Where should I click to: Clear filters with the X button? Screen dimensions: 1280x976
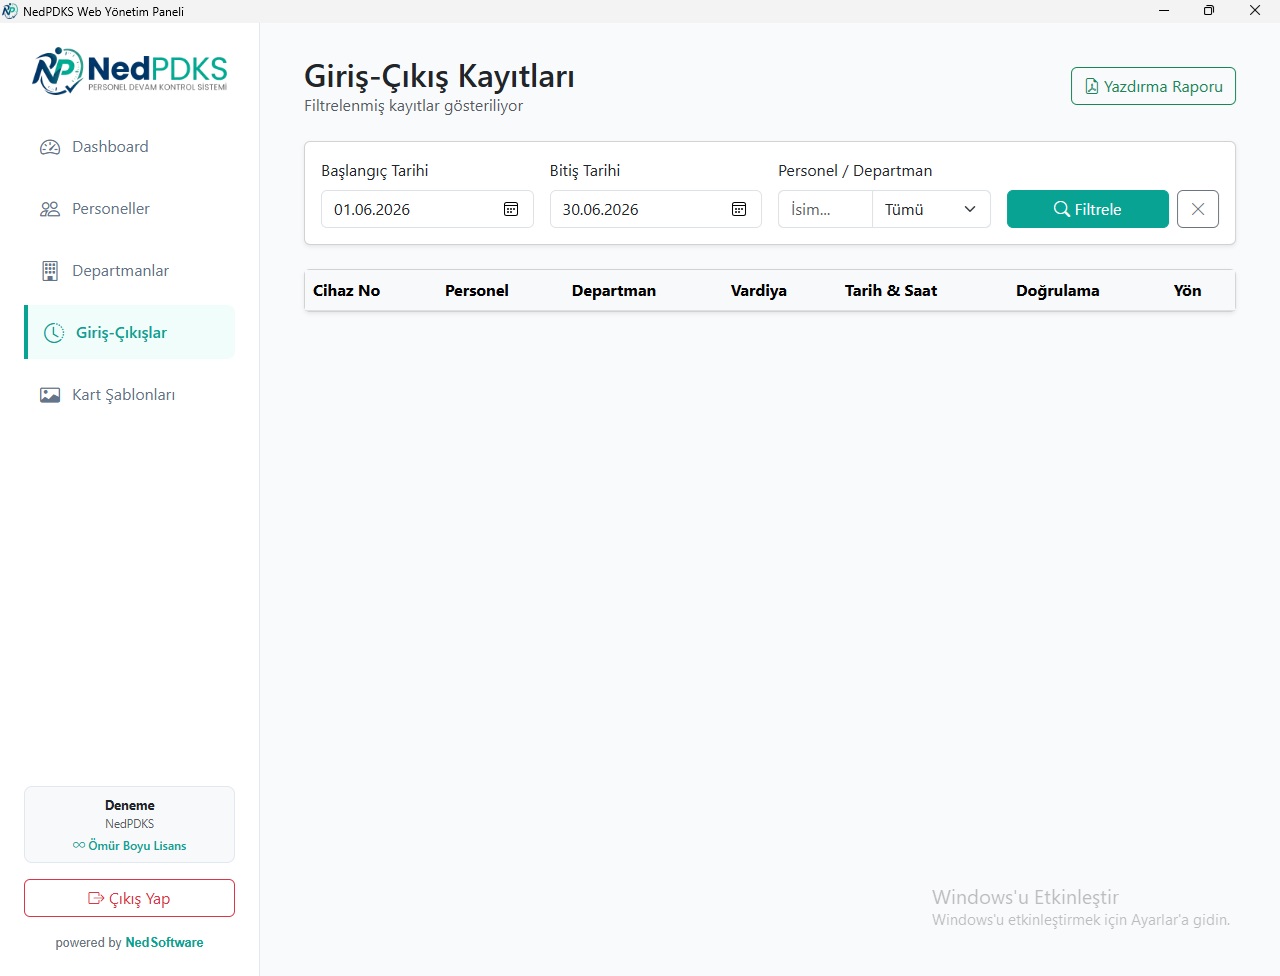point(1198,209)
